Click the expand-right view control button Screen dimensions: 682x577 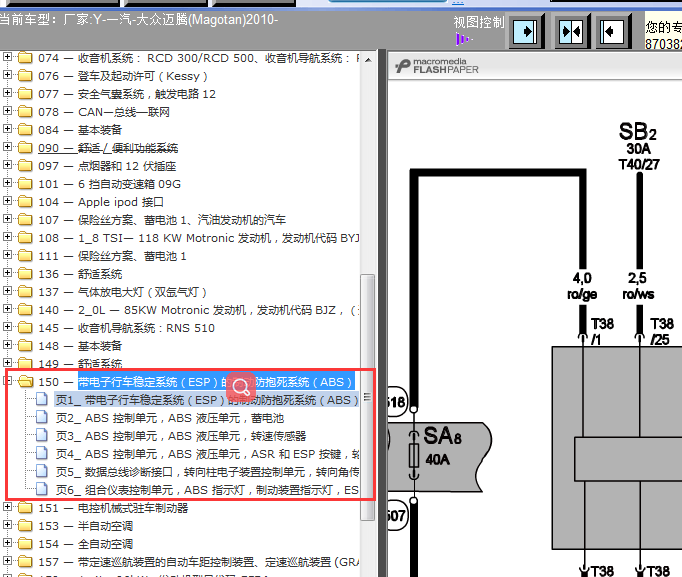(525, 31)
